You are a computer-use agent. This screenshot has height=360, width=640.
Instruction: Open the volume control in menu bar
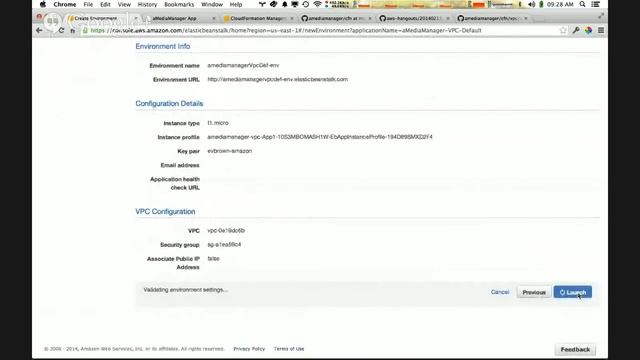click(531, 4)
